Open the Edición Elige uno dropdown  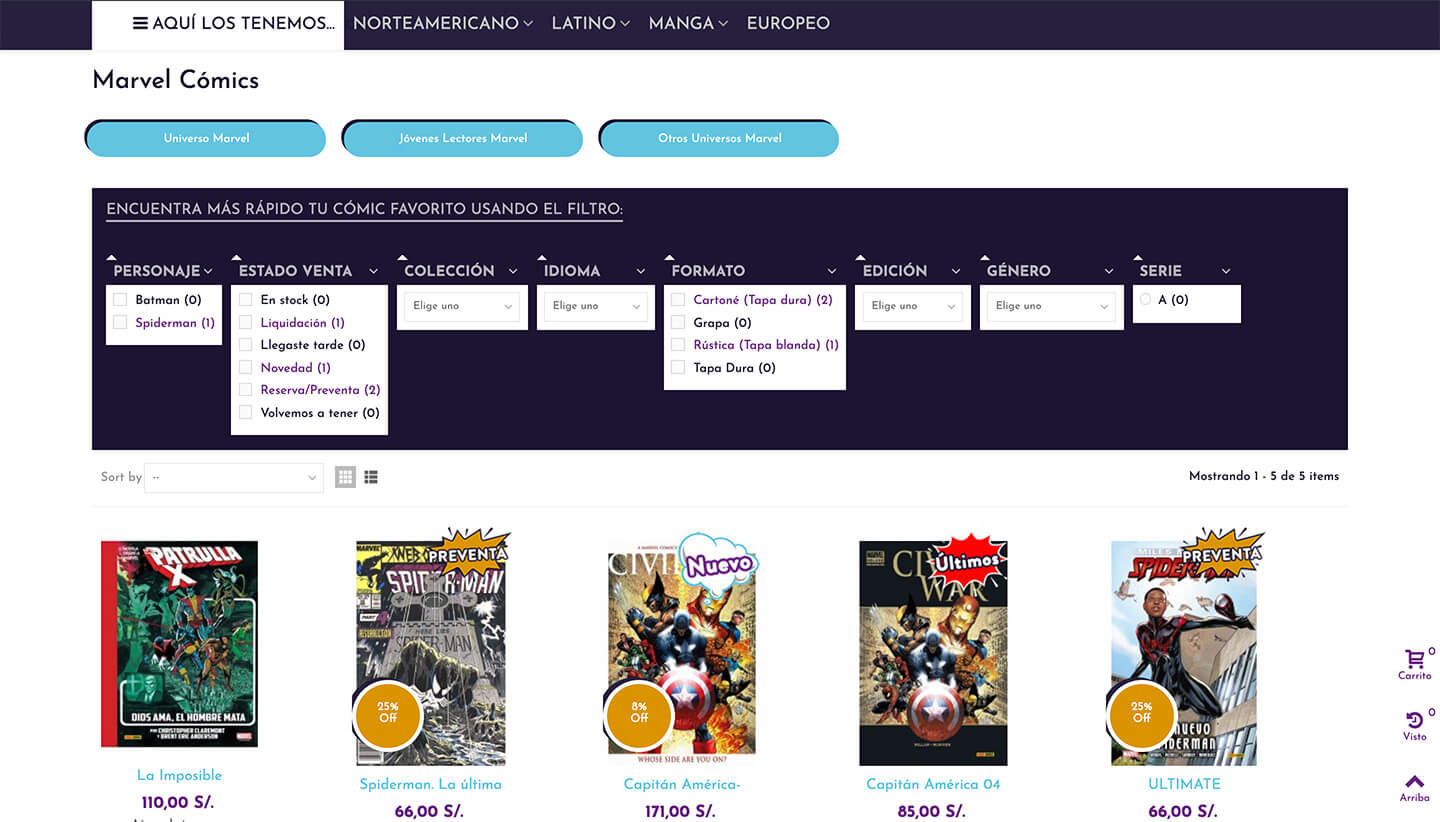[913, 306]
